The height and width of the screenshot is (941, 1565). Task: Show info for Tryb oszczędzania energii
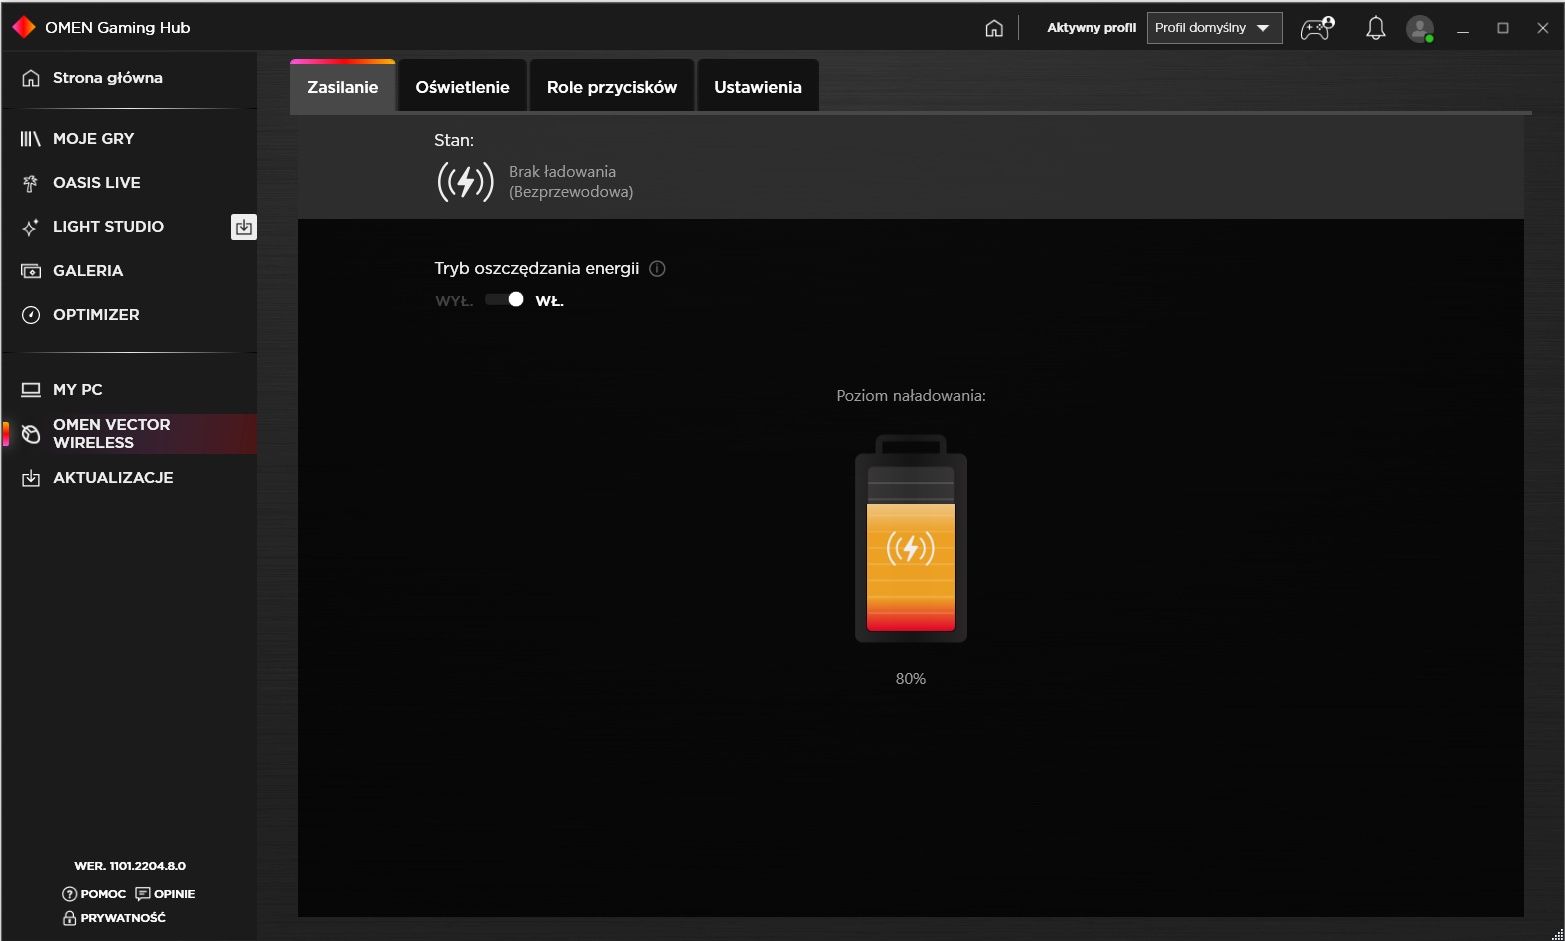point(657,268)
